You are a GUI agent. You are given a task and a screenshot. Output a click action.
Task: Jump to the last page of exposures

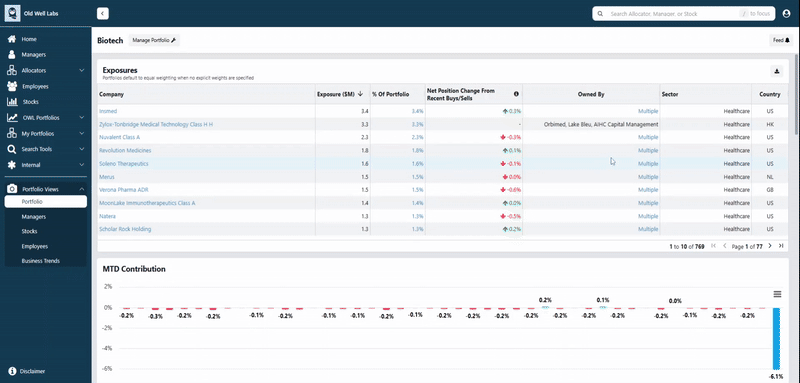click(781, 246)
